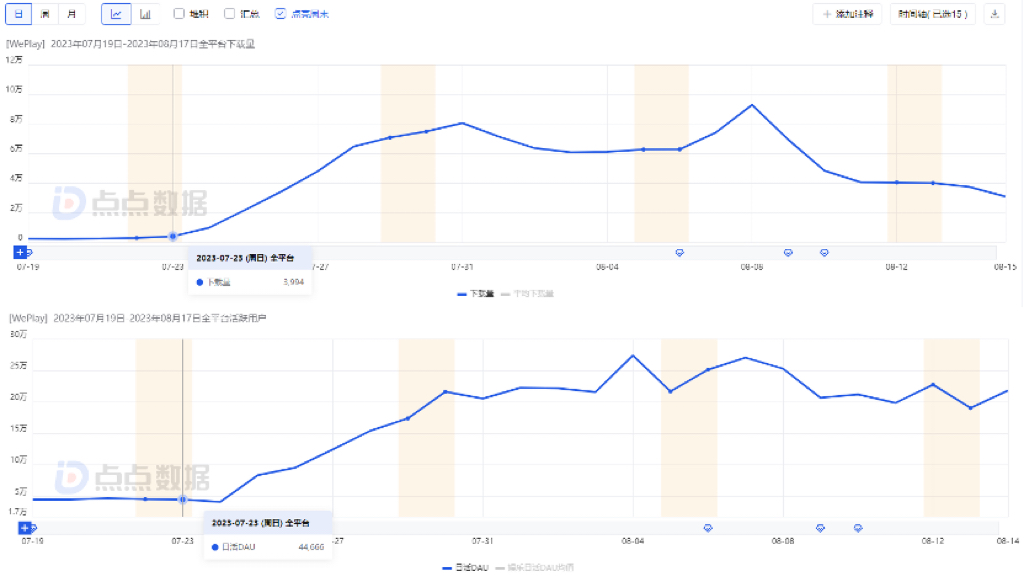The height and width of the screenshot is (582, 1024).
Task: Select the 日 (day) granularity tab
Action: click(x=19, y=14)
